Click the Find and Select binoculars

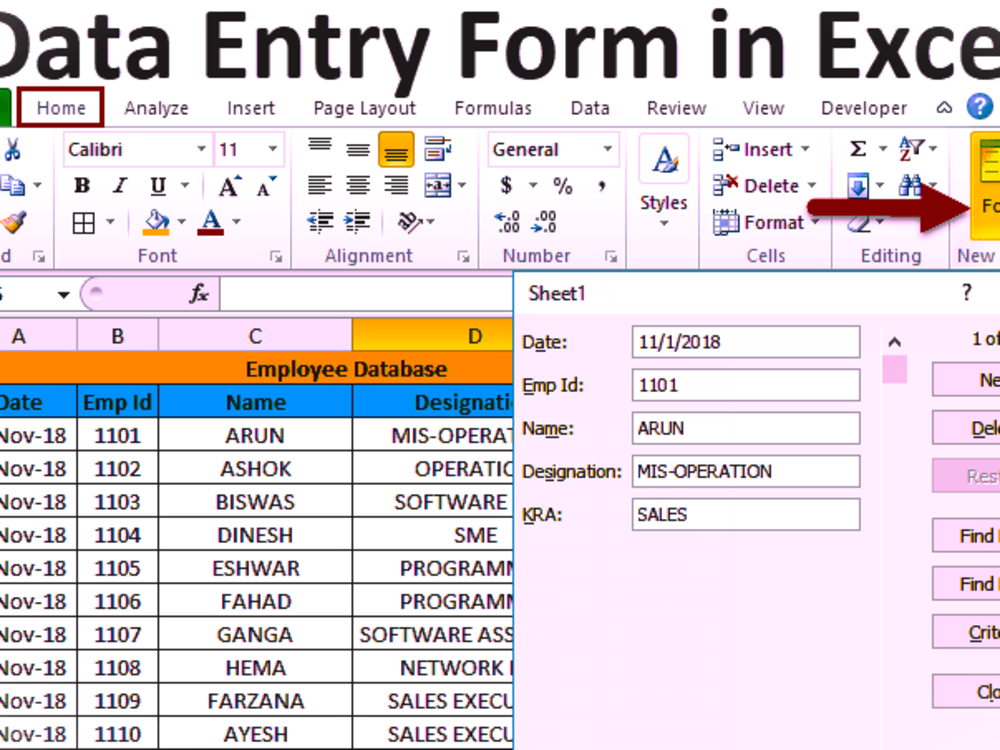pyautogui.click(x=910, y=186)
